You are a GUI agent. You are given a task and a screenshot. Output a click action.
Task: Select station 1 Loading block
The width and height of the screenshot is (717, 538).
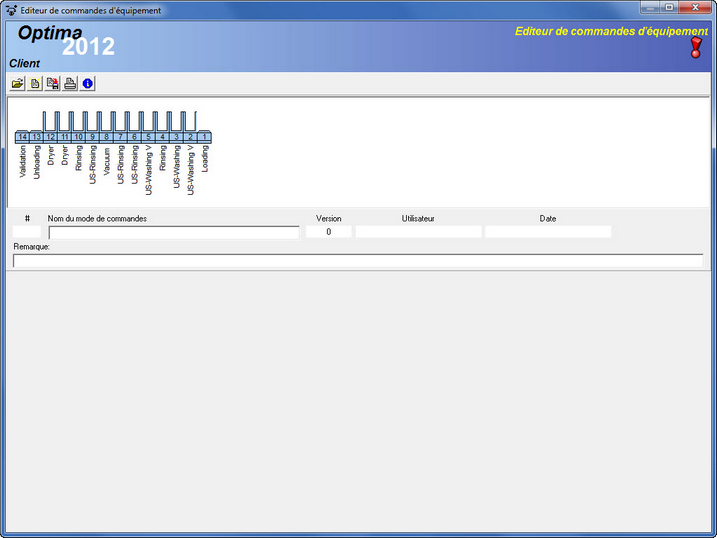point(204,137)
